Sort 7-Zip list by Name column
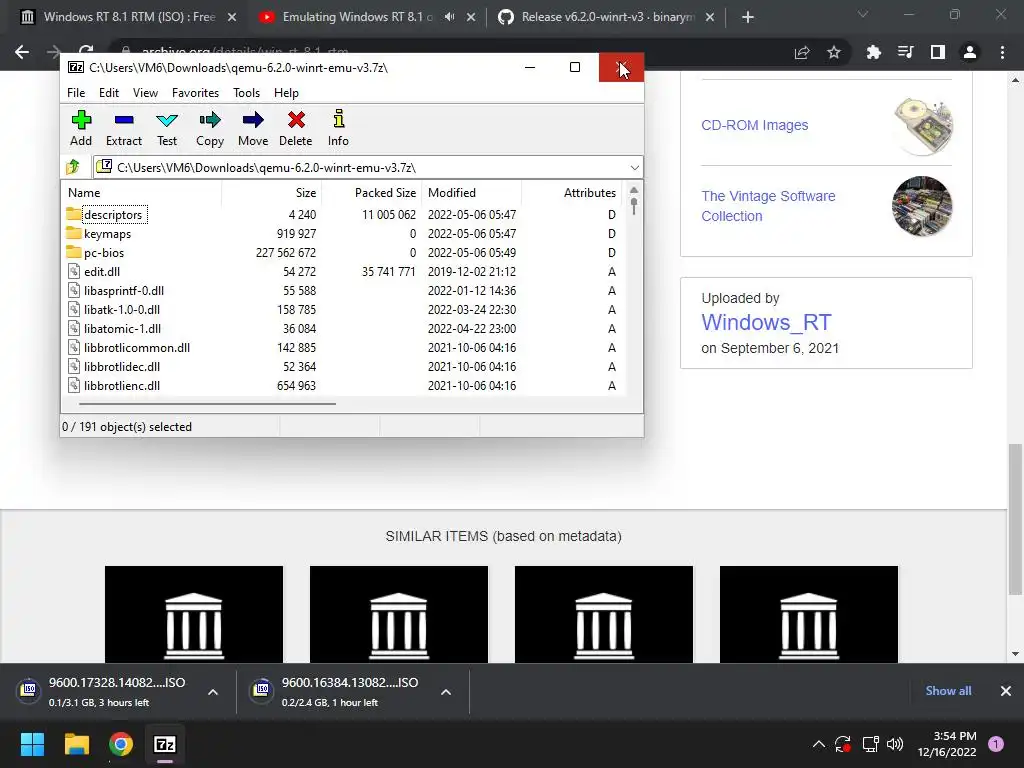Screen dimensions: 1024x768 tap(141, 193)
